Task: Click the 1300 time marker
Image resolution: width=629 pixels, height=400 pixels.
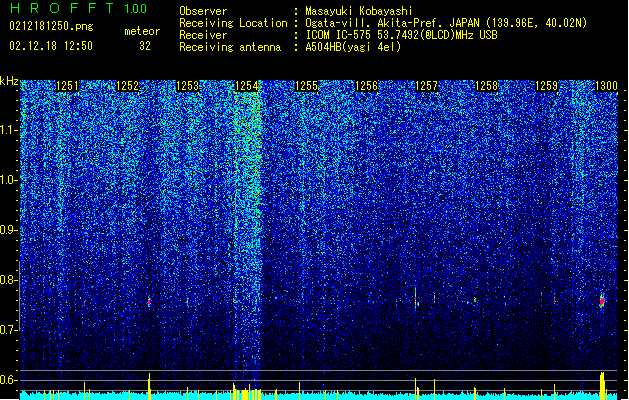Action: tap(606, 86)
